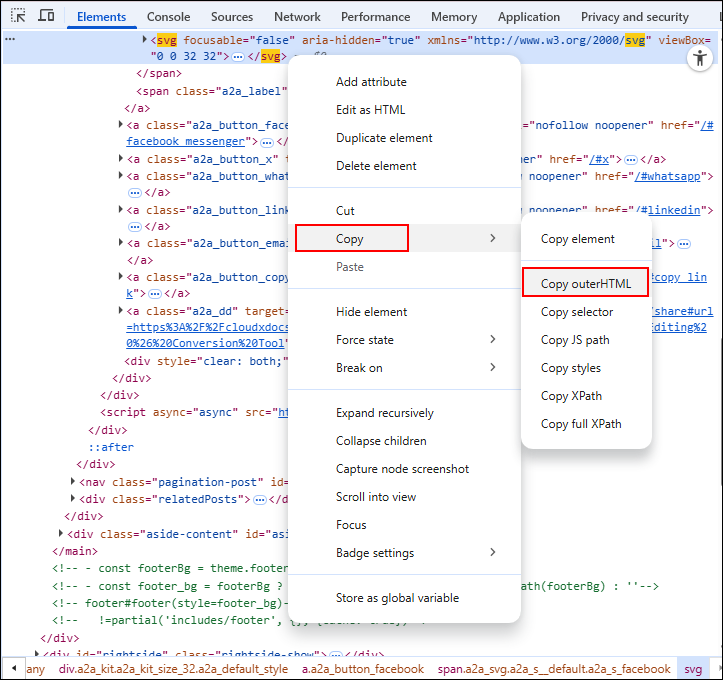Open the accessibility tree round button
Image resolution: width=723 pixels, height=680 pixels.
(x=699, y=58)
